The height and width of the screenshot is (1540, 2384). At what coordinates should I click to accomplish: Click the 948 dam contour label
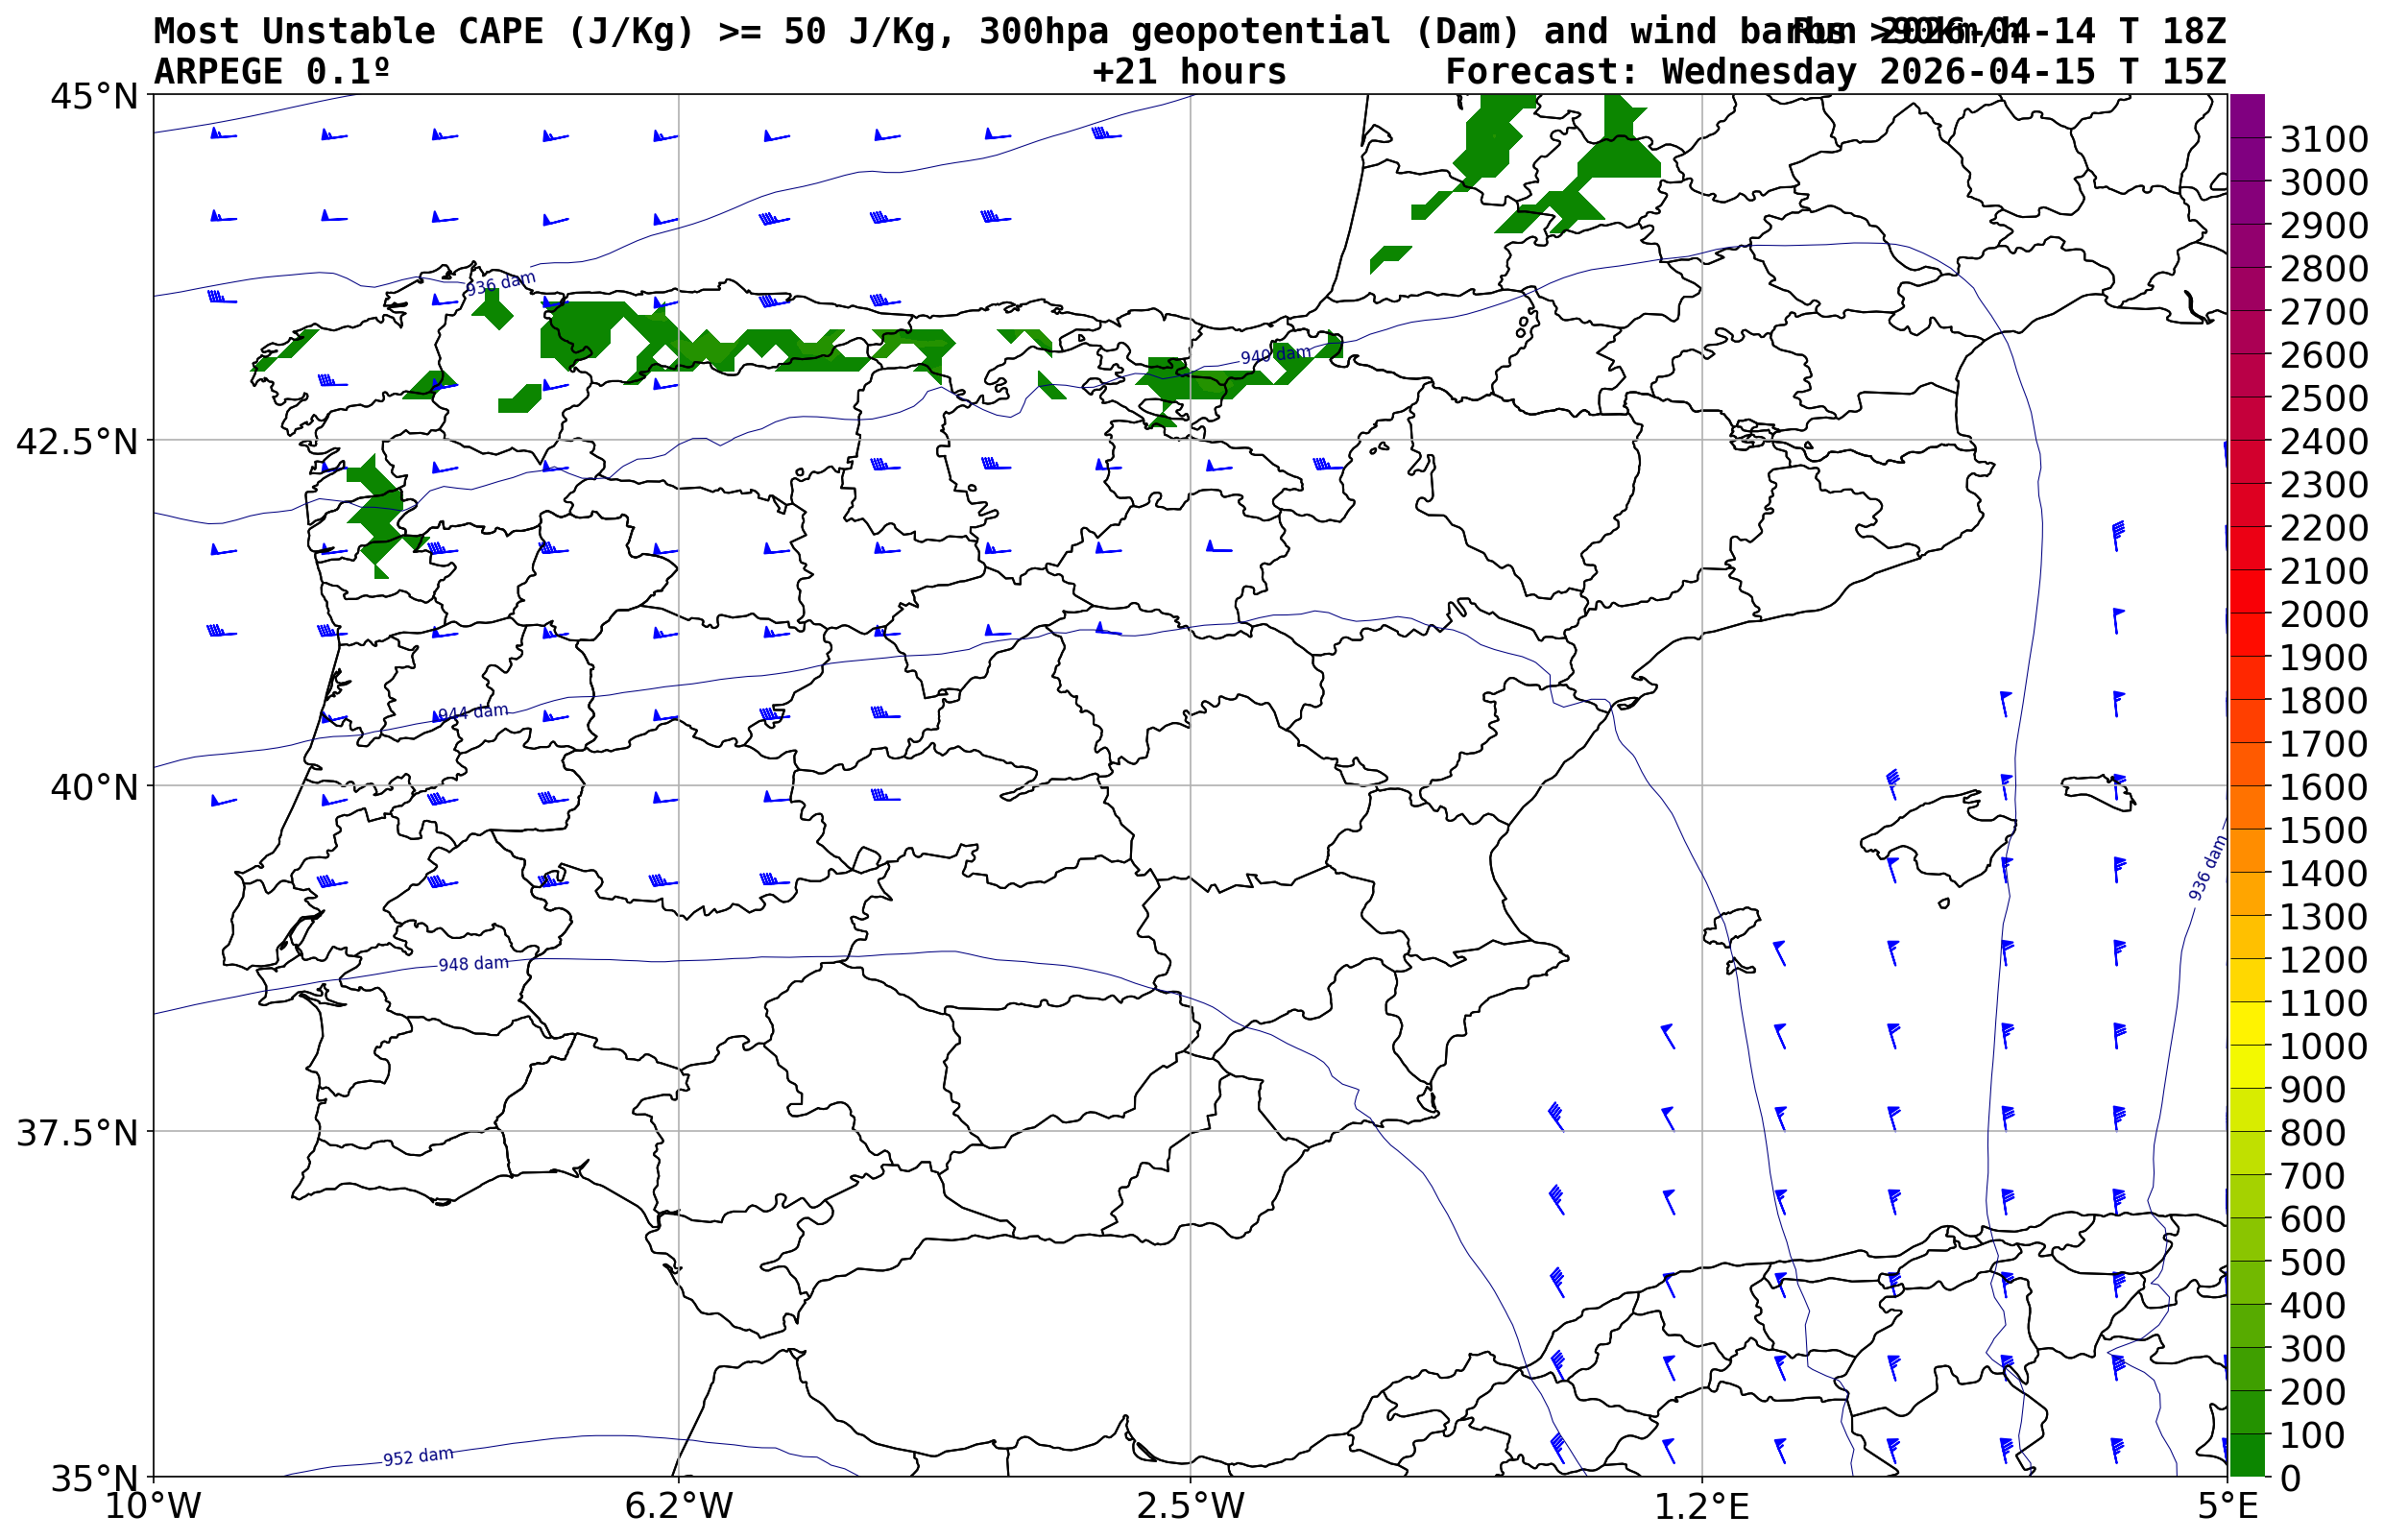tap(473, 964)
